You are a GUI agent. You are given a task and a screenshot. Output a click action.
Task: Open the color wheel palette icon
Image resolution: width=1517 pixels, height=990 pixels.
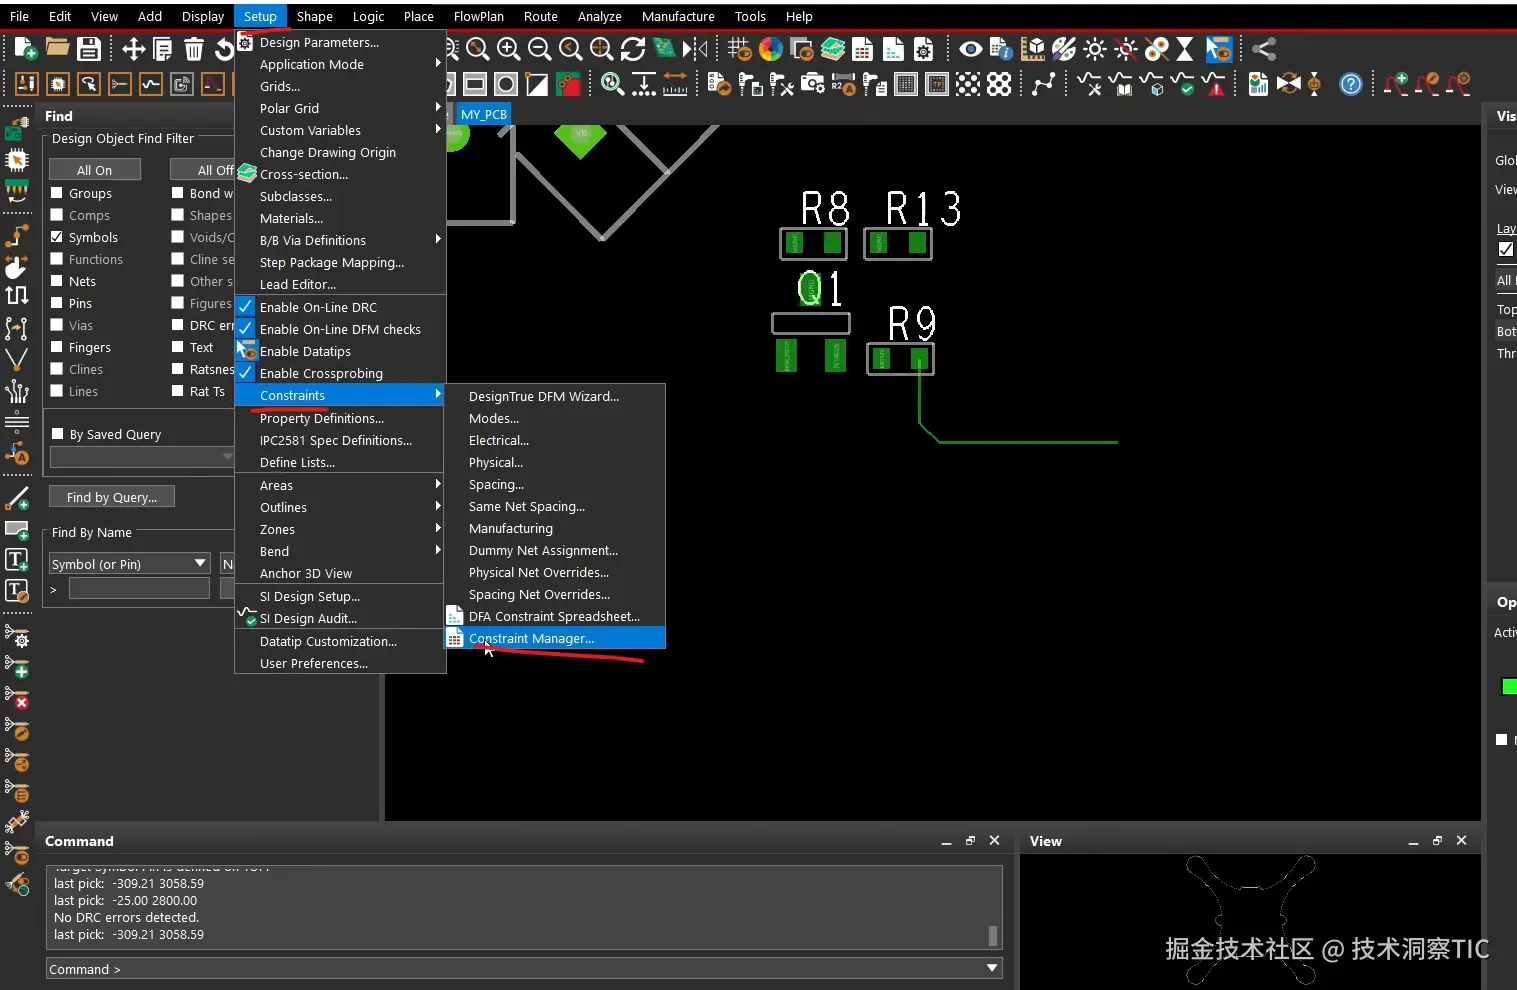point(771,49)
